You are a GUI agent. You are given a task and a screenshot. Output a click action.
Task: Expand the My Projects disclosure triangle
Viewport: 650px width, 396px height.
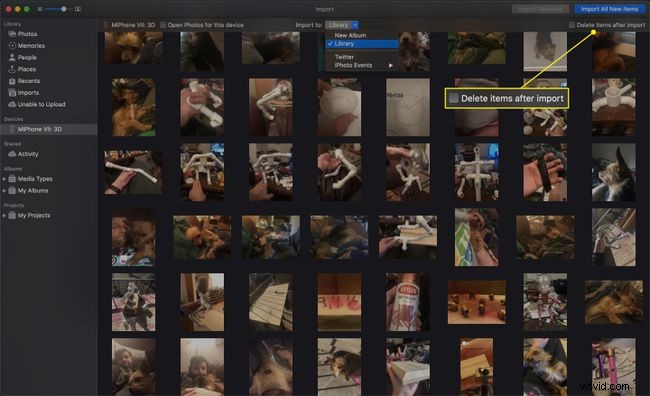coord(4,215)
